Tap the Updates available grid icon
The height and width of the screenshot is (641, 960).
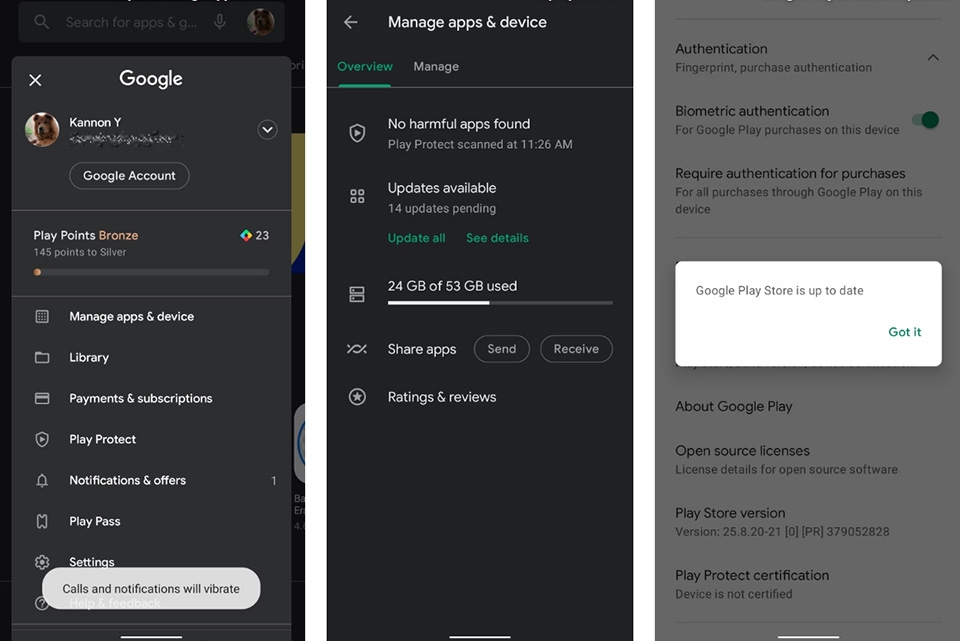[x=357, y=197]
